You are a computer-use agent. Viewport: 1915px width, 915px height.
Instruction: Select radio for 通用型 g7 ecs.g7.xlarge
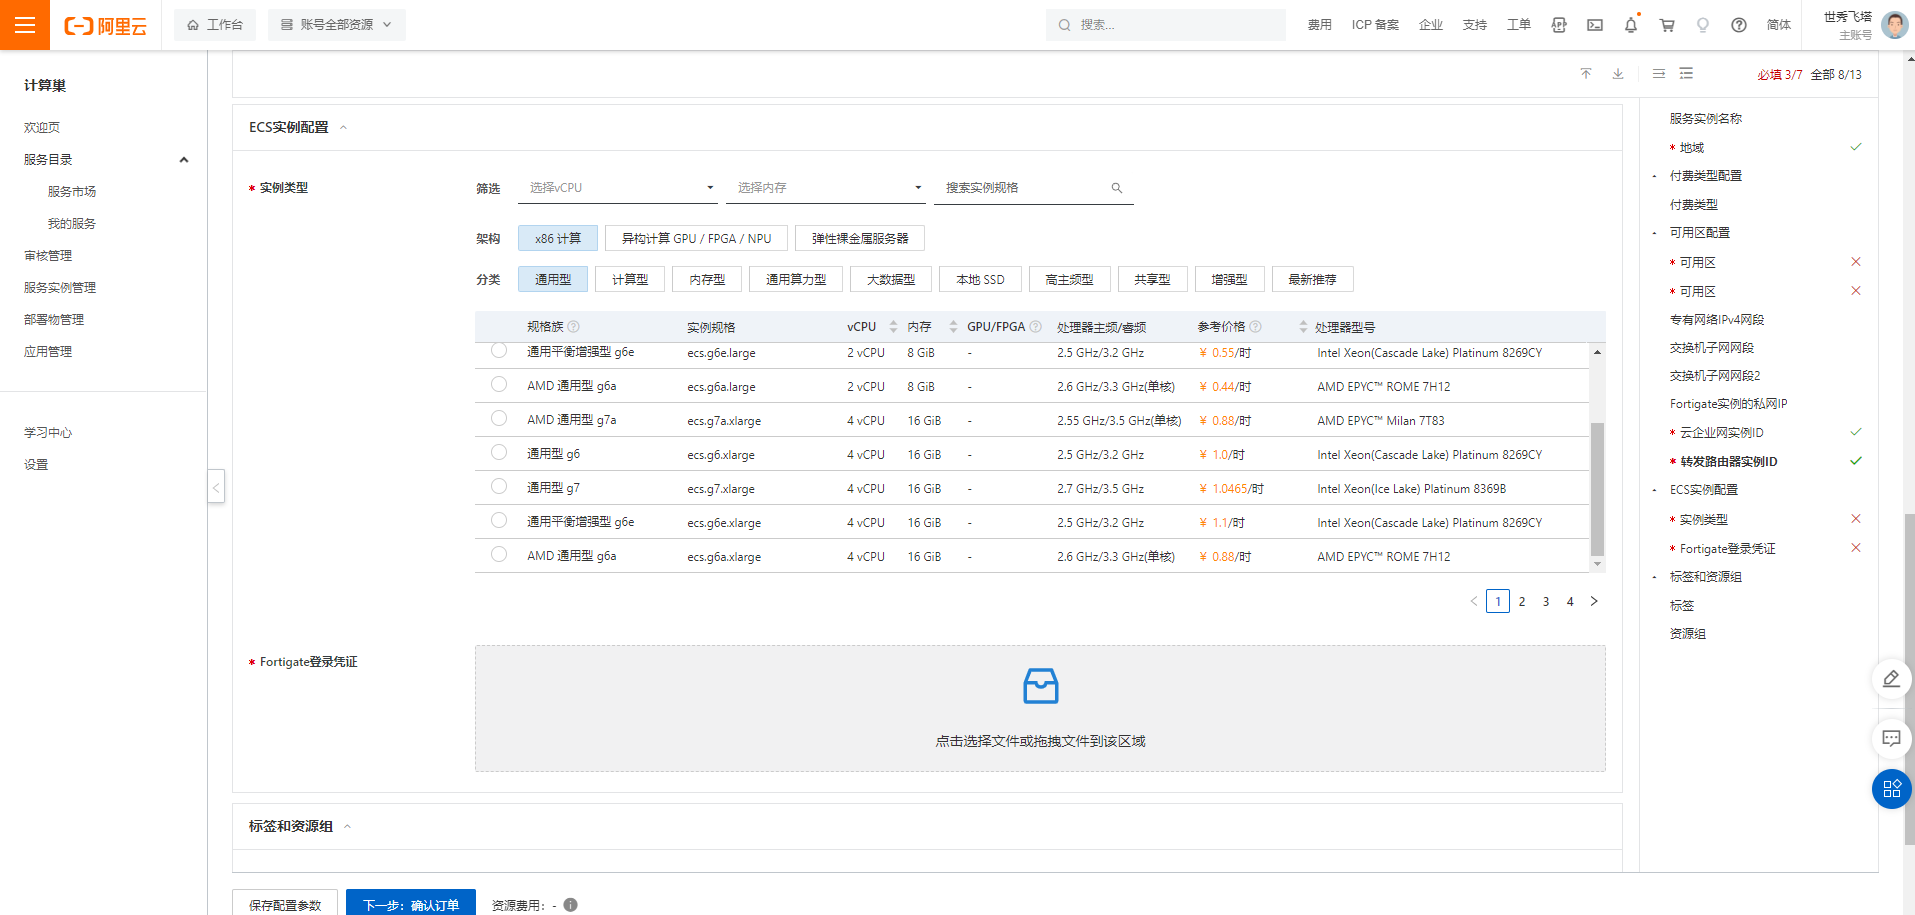coord(499,487)
